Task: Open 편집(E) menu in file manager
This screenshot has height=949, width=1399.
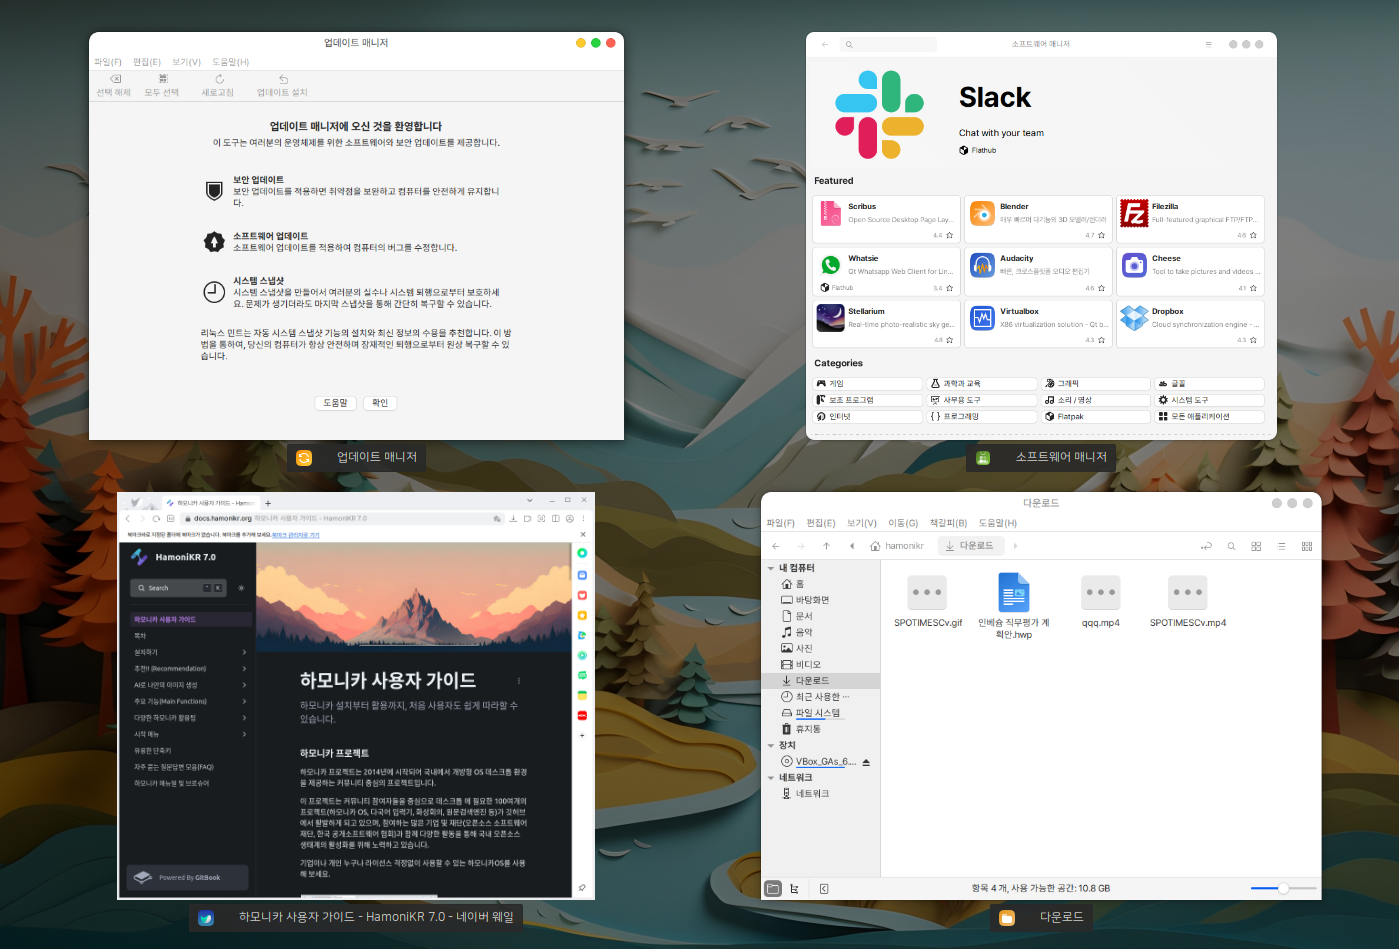Action: point(821,523)
